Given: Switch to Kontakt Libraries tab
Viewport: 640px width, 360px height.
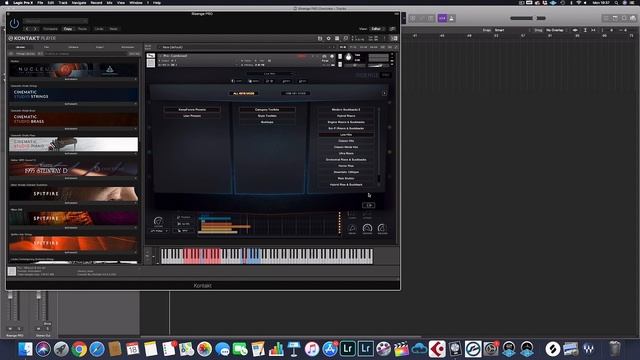Looking at the screenshot, I should coord(20,47).
